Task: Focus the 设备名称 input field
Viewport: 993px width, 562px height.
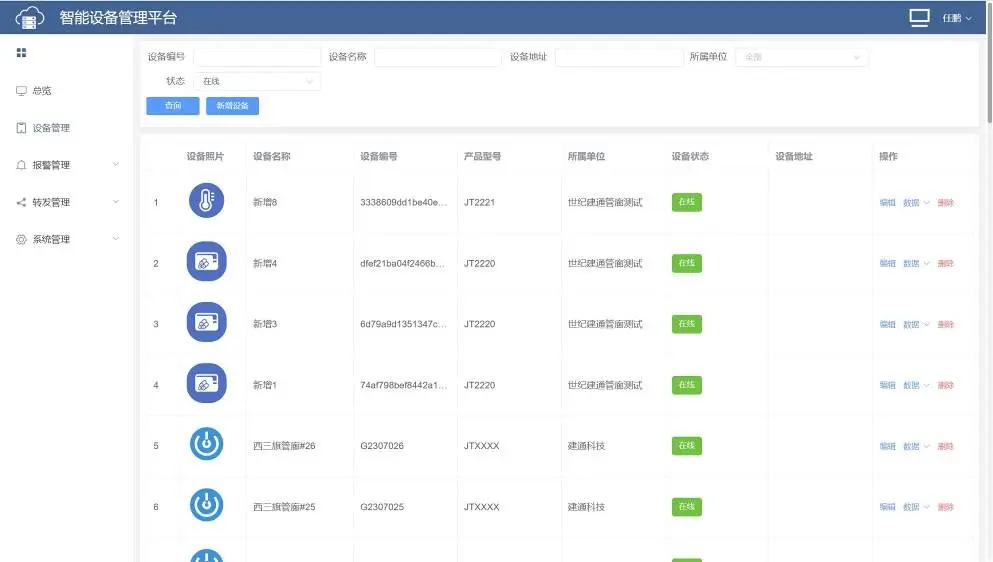Action: (x=438, y=57)
